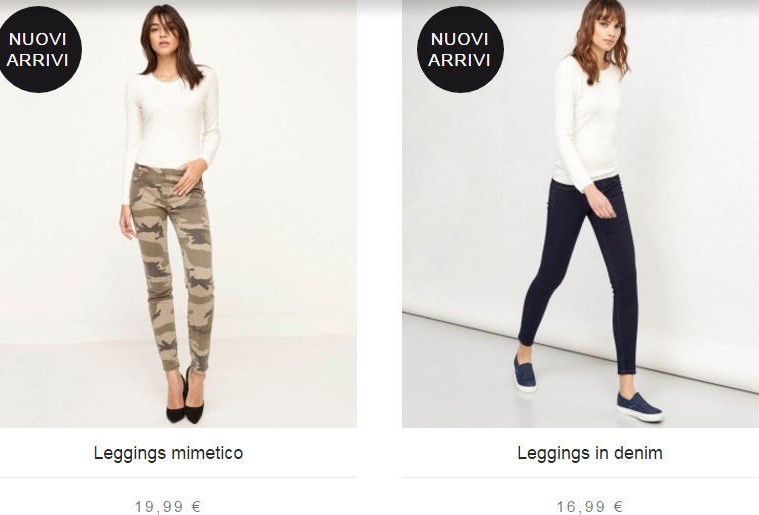Click the 19,99 € price
Viewport: 759px width, 515px height.
tap(168, 506)
